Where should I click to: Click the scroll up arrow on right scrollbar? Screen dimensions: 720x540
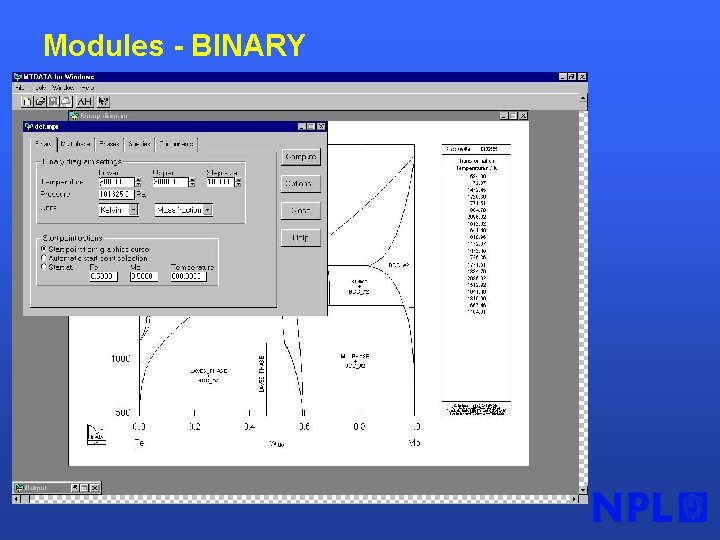pyautogui.click(x=583, y=98)
